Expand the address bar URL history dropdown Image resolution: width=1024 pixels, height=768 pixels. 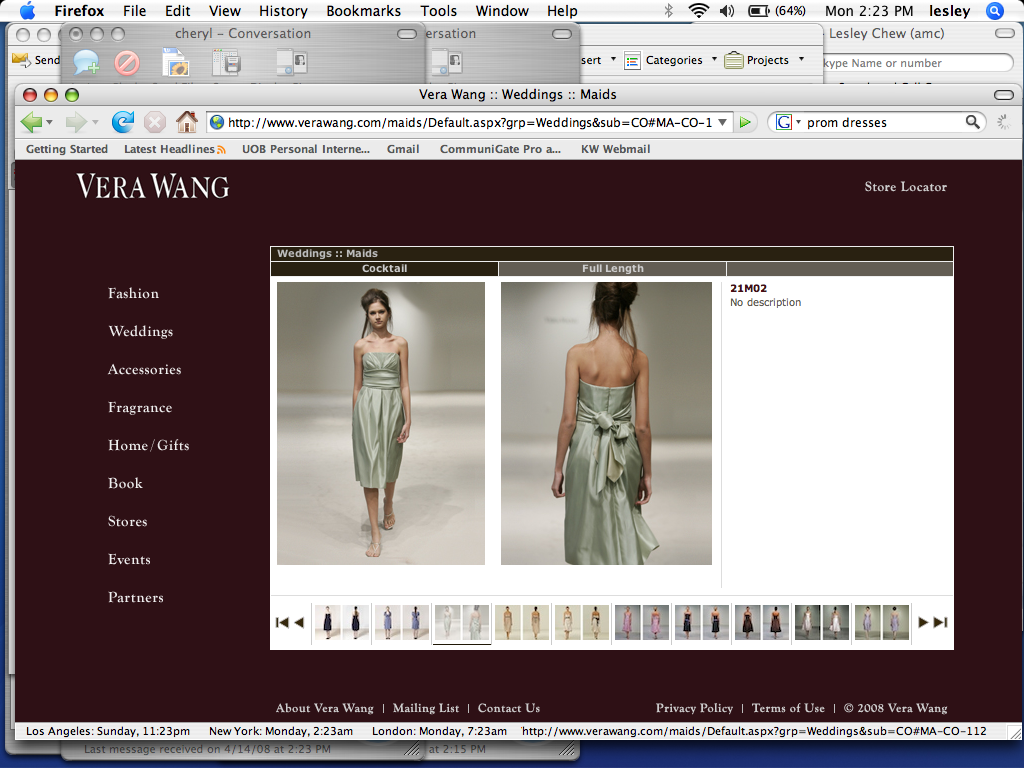click(x=722, y=122)
